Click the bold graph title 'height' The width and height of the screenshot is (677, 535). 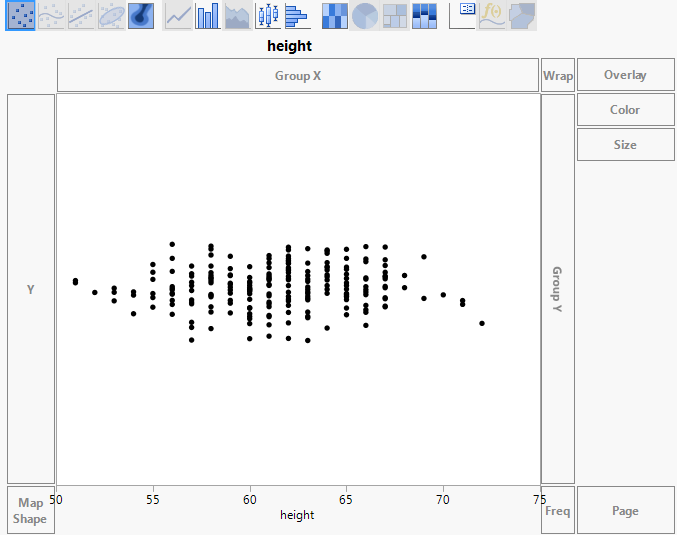pyautogui.click(x=289, y=46)
